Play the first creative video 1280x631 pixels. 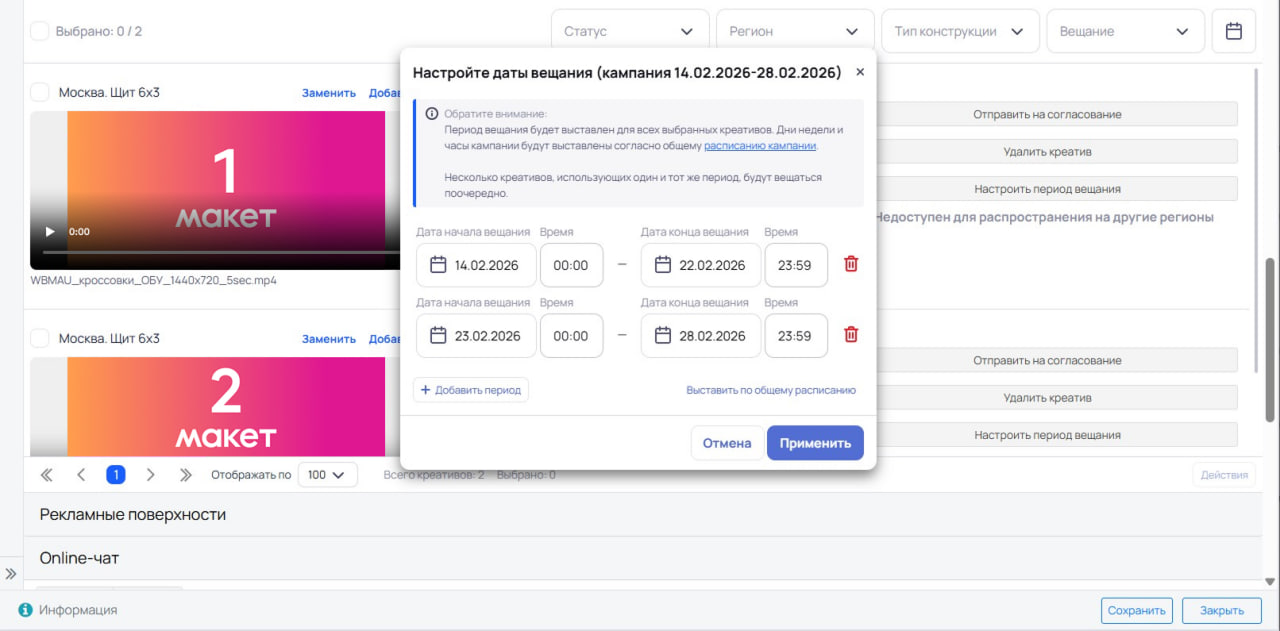pyautogui.click(x=50, y=232)
